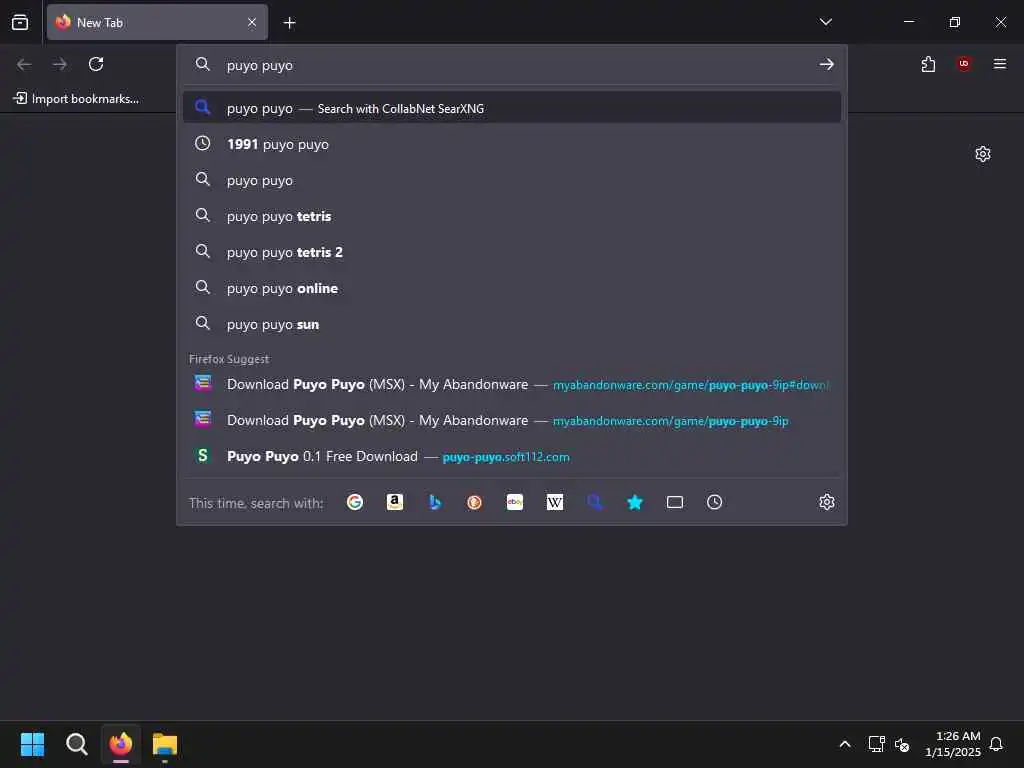This screenshot has height=768, width=1024.
Task: Select Search with CollabNet SearXNG suggestion
Action: 511,108
